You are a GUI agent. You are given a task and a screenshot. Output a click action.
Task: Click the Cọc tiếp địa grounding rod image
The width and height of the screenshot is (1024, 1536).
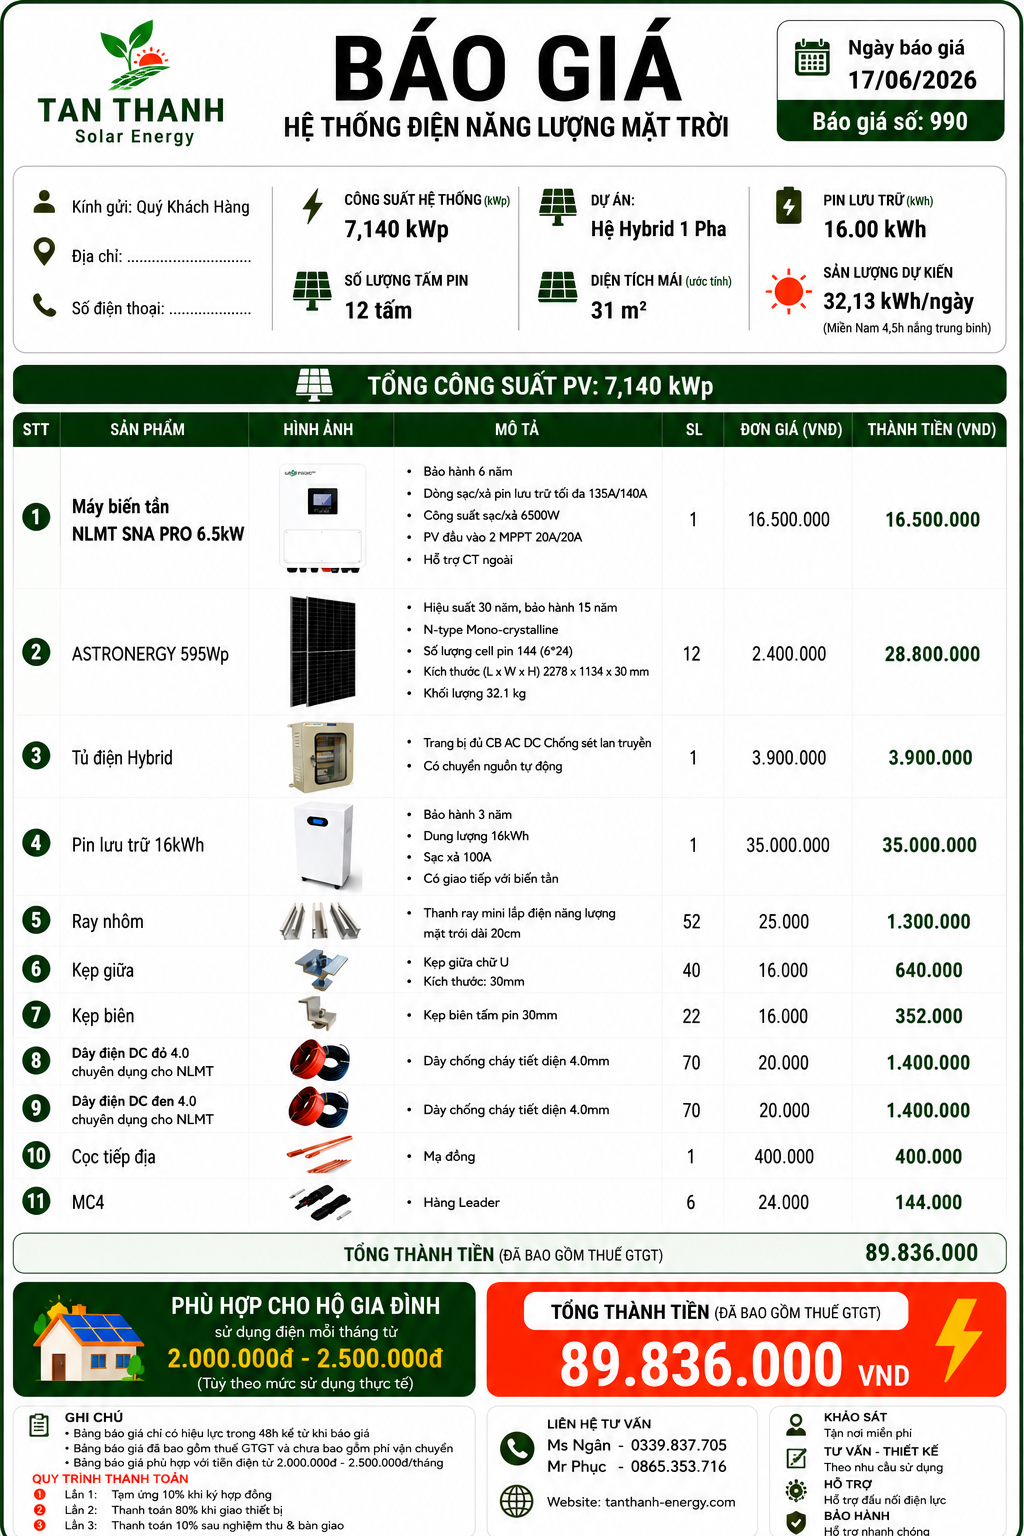[319, 1154]
